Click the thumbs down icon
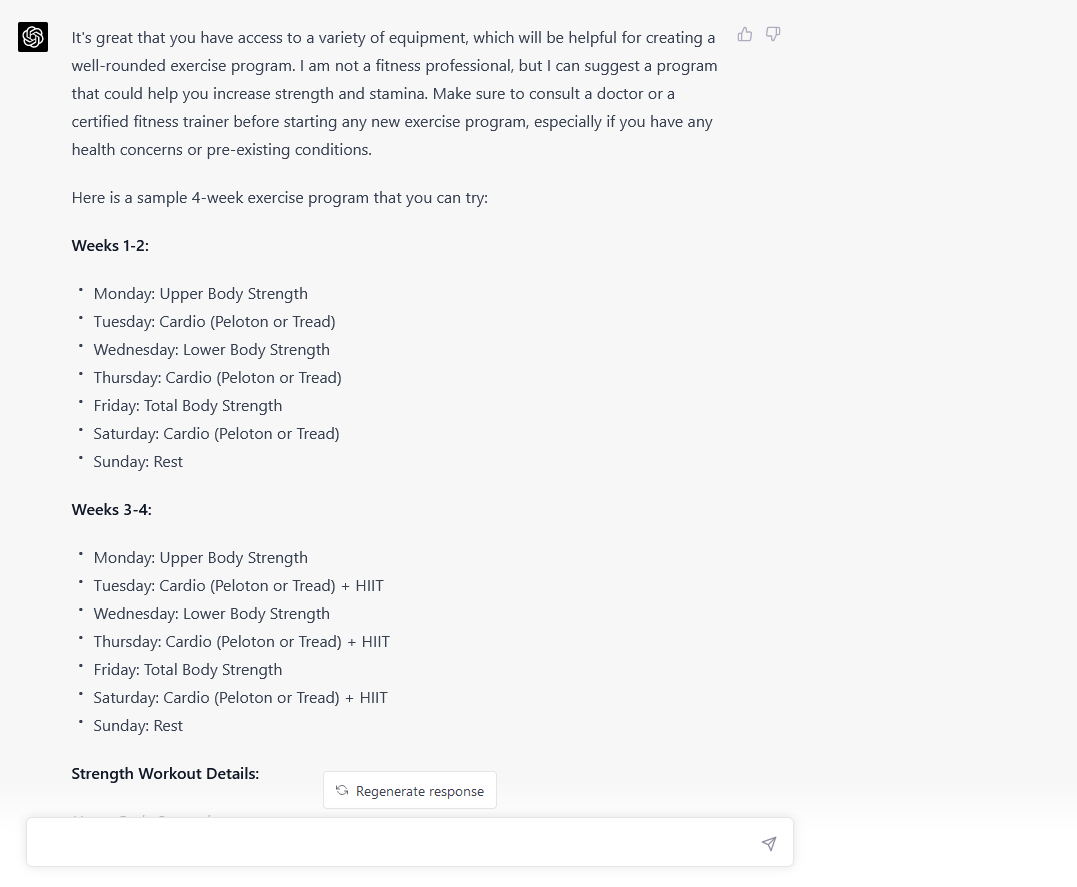The width and height of the screenshot is (1077, 887). coord(773,35)
